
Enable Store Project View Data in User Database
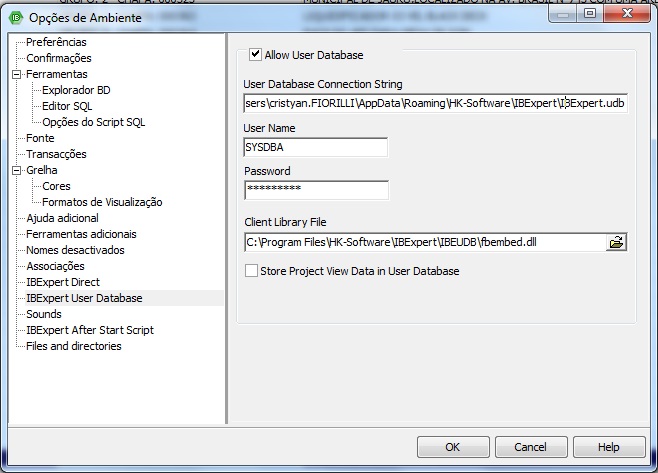point(251,271)
